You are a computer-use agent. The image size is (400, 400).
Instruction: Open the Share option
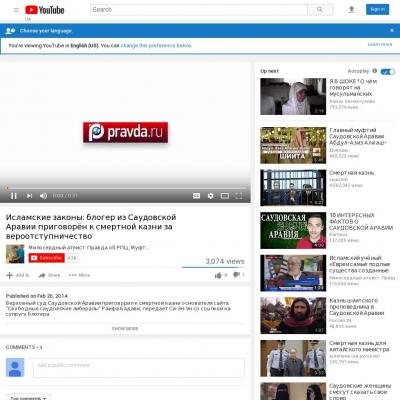(x=49, y=275)
